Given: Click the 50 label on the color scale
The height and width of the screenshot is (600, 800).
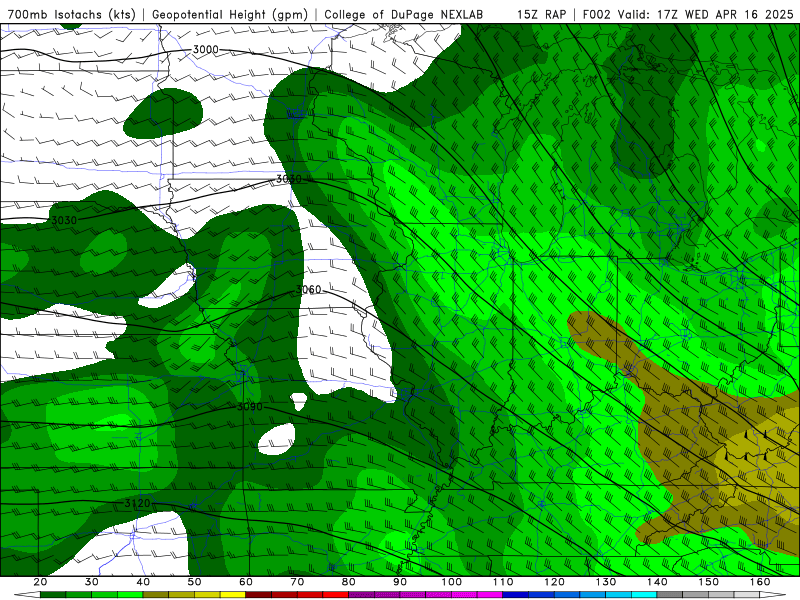Looking at the screenshot, I should pyautogui.click(x=194, y=582).
